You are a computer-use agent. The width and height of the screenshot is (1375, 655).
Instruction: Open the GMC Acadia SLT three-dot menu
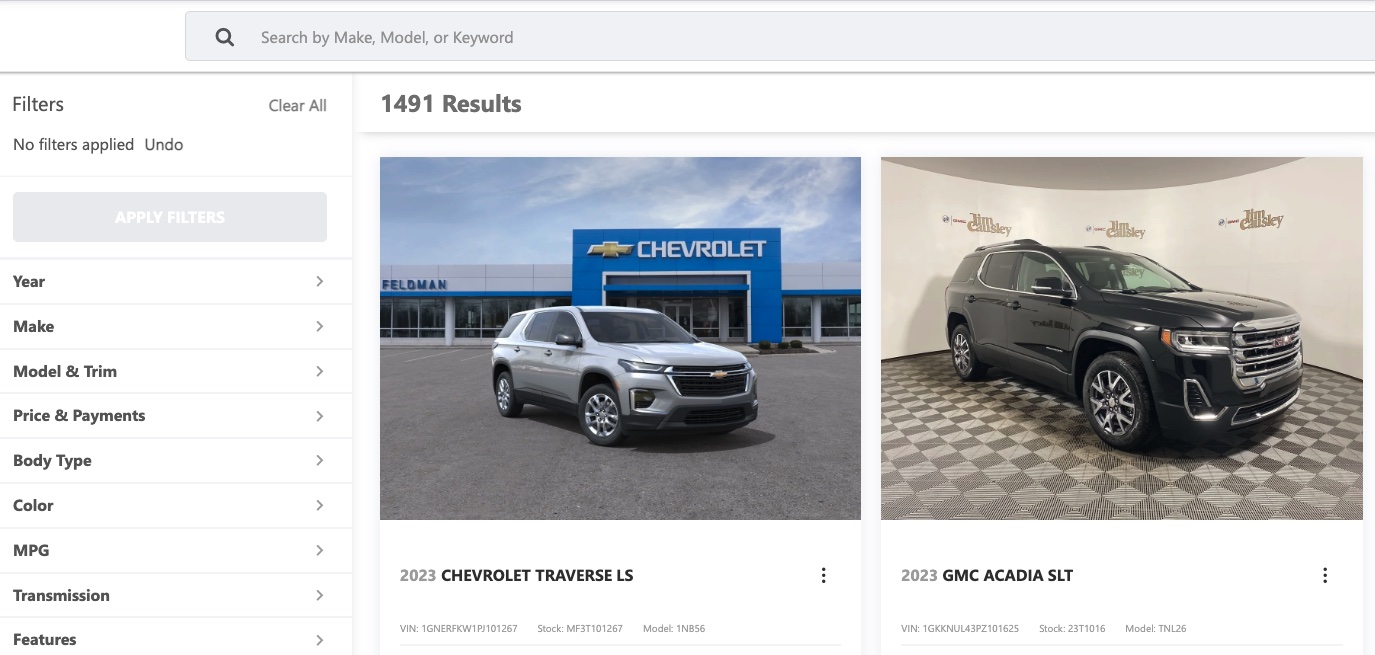point(1325,575)
